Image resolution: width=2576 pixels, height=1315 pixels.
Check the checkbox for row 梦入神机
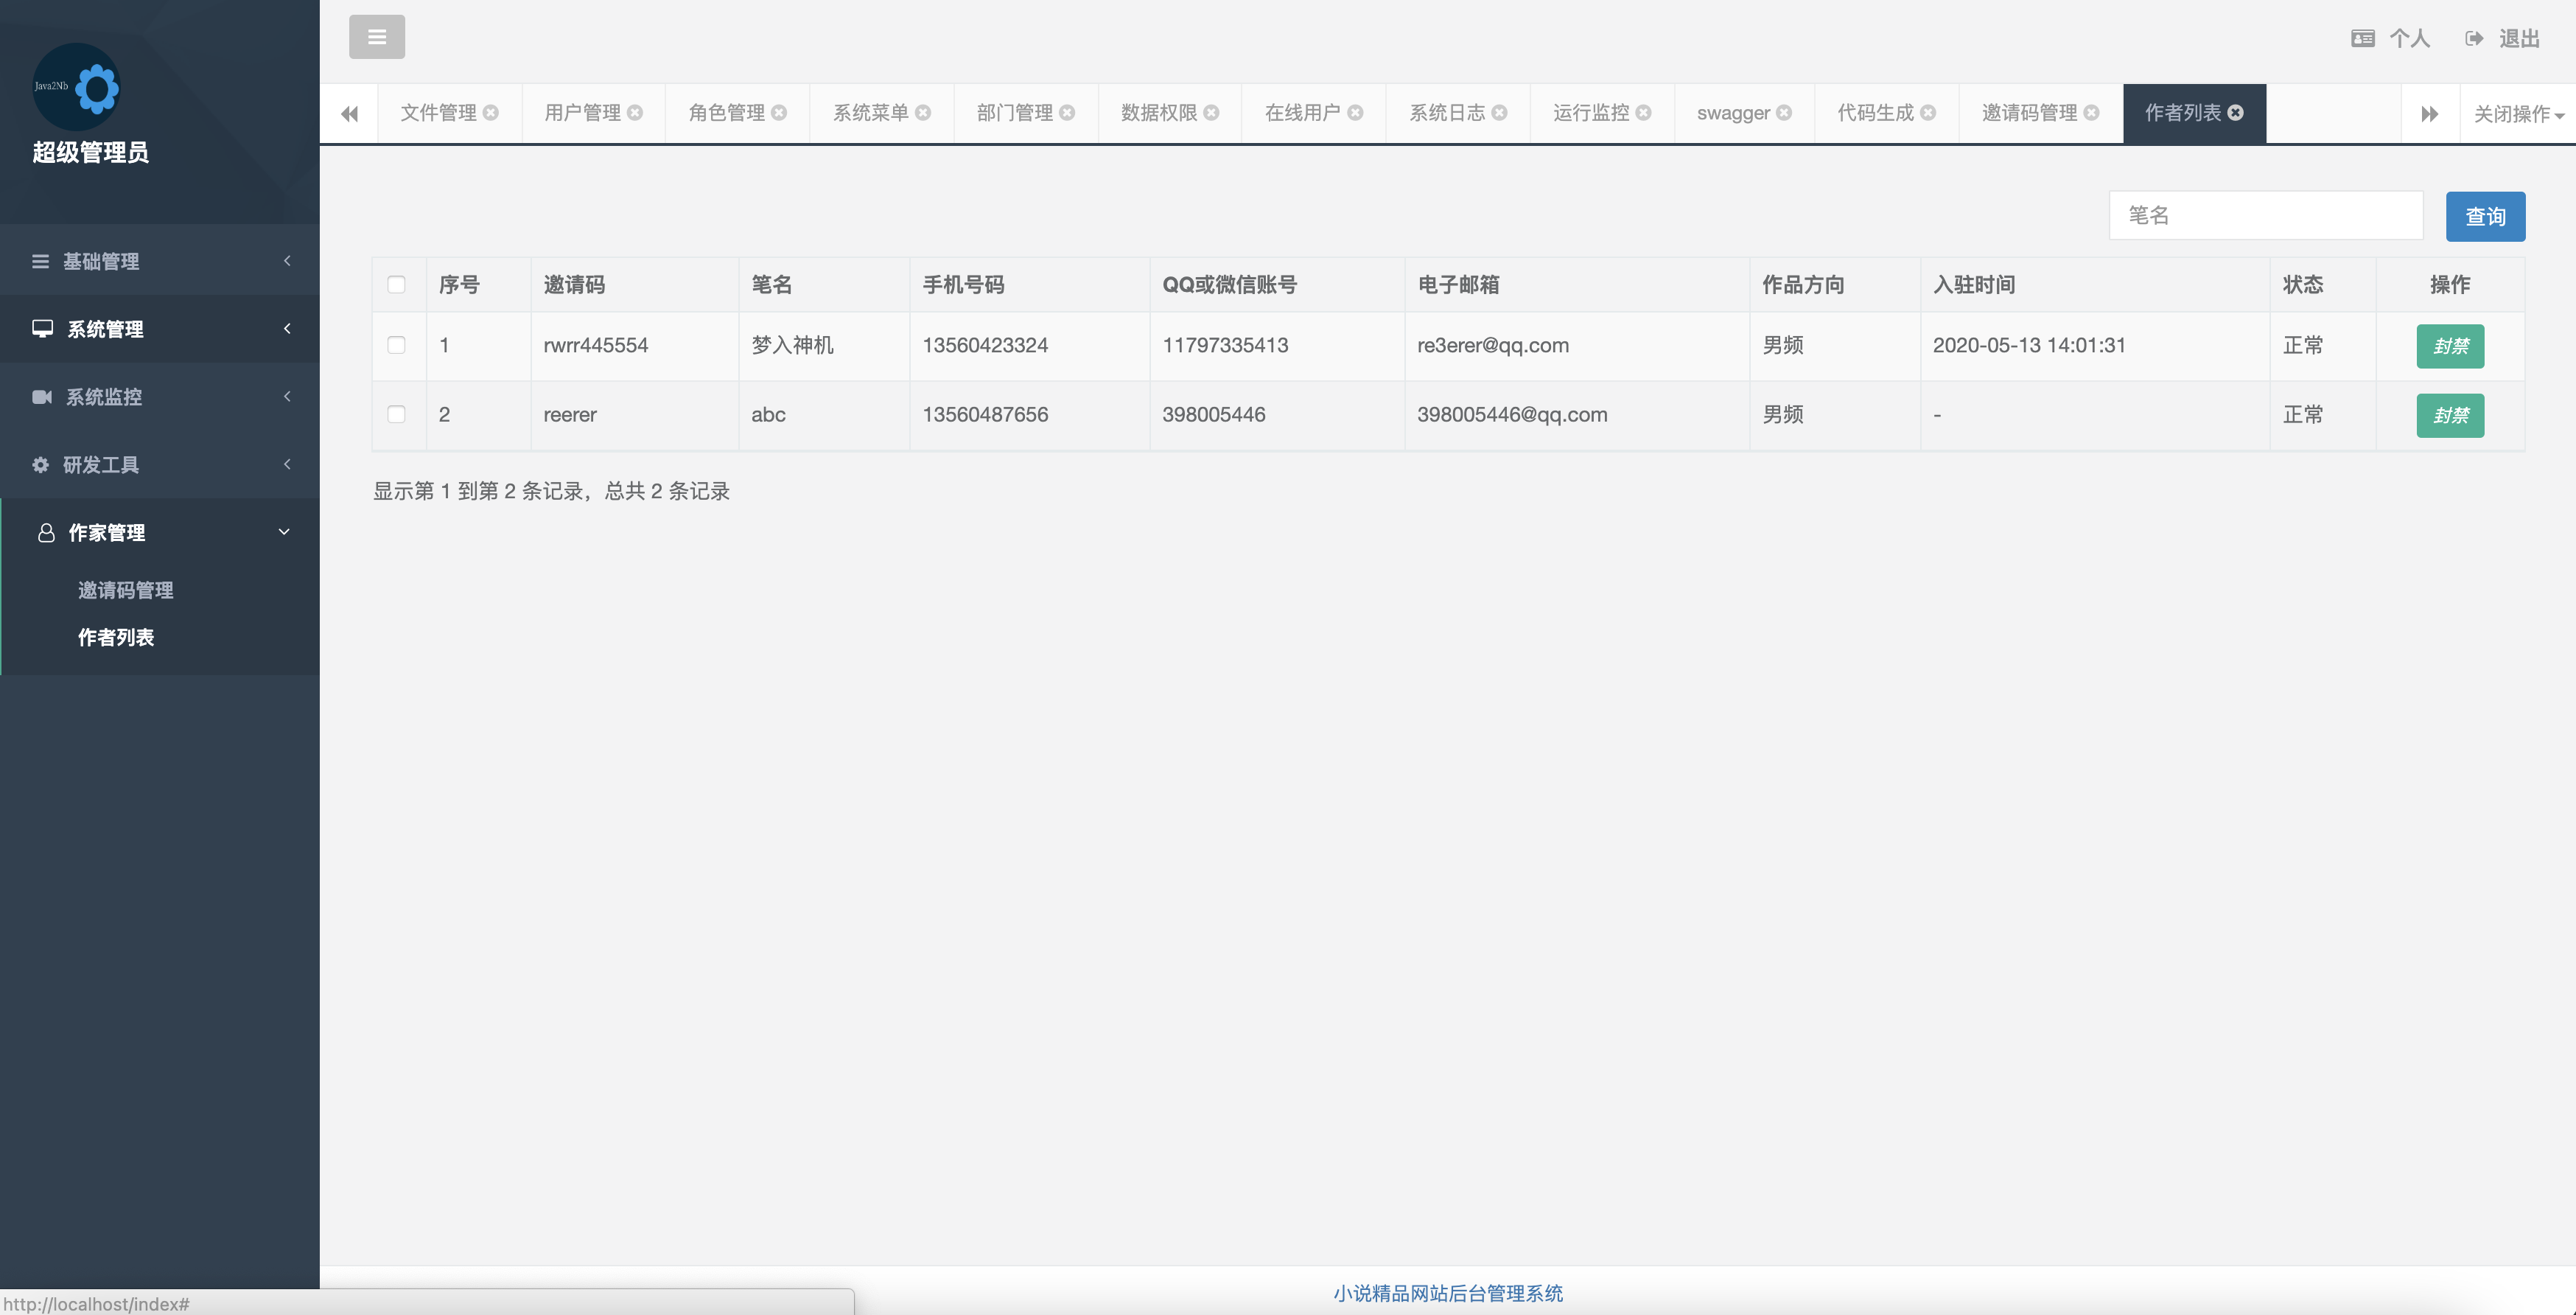pyautogui.click(x=396, y=345)
